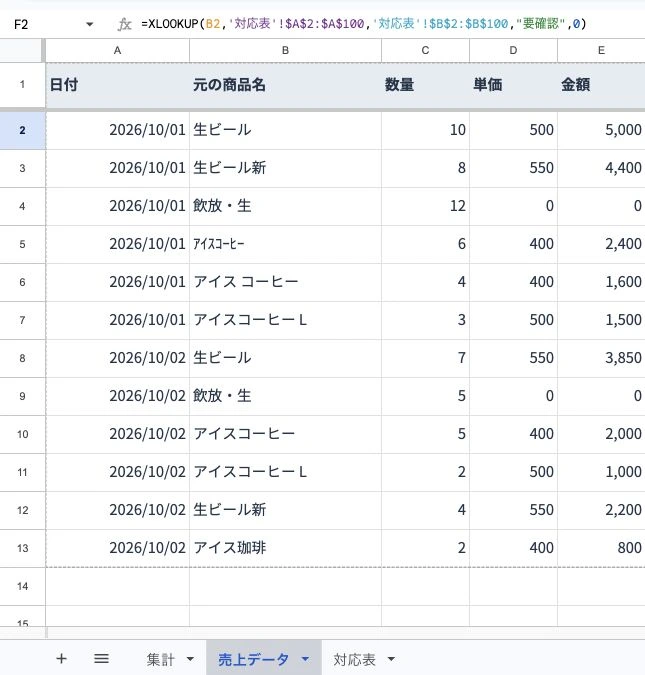Screen dimensions: 645x675
Task: Click the 数量 header cell
Action: 425,85
